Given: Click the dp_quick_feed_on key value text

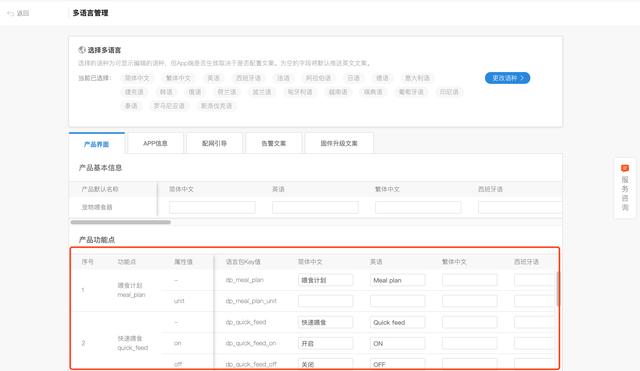Looking at the screenshot, I should tap(251, 344).
